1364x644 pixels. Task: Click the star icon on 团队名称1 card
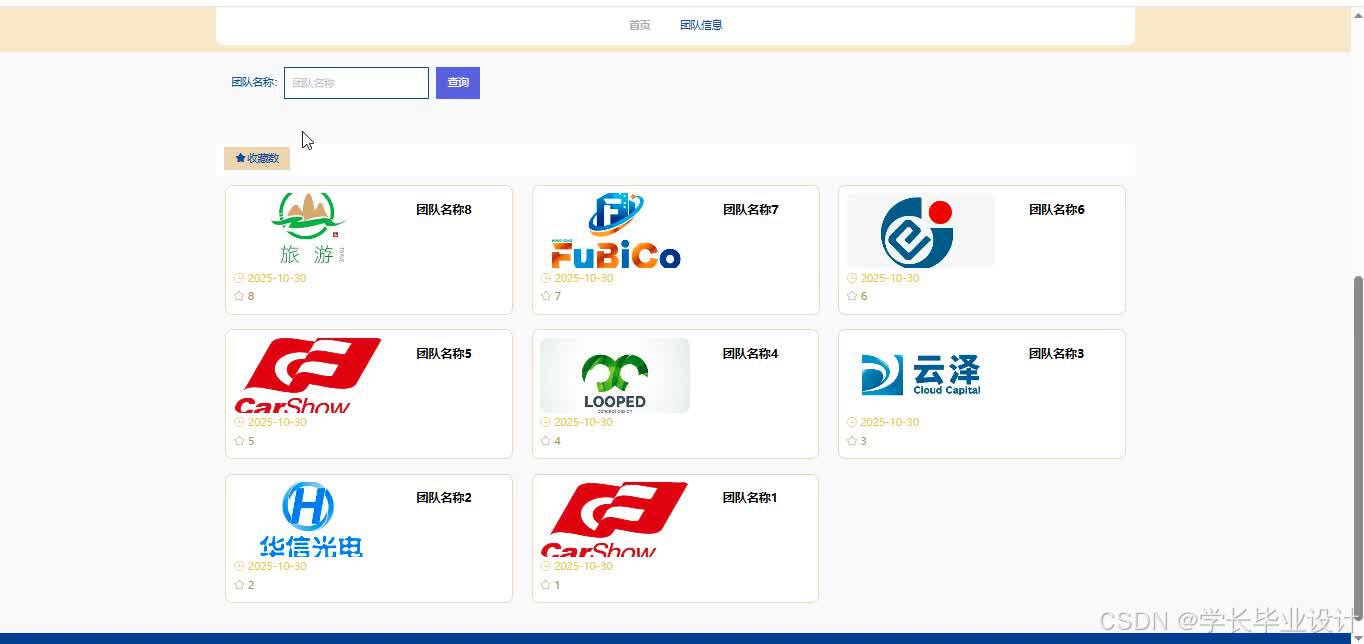tap(546, 585)
